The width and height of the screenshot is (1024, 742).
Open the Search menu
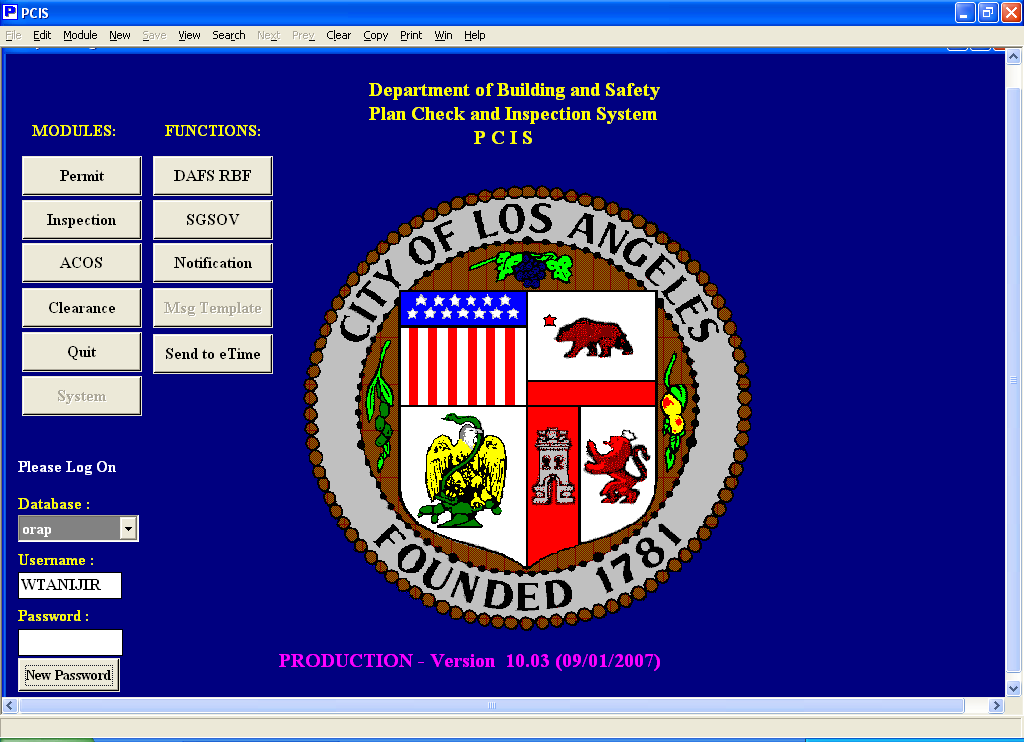point(228,35)
